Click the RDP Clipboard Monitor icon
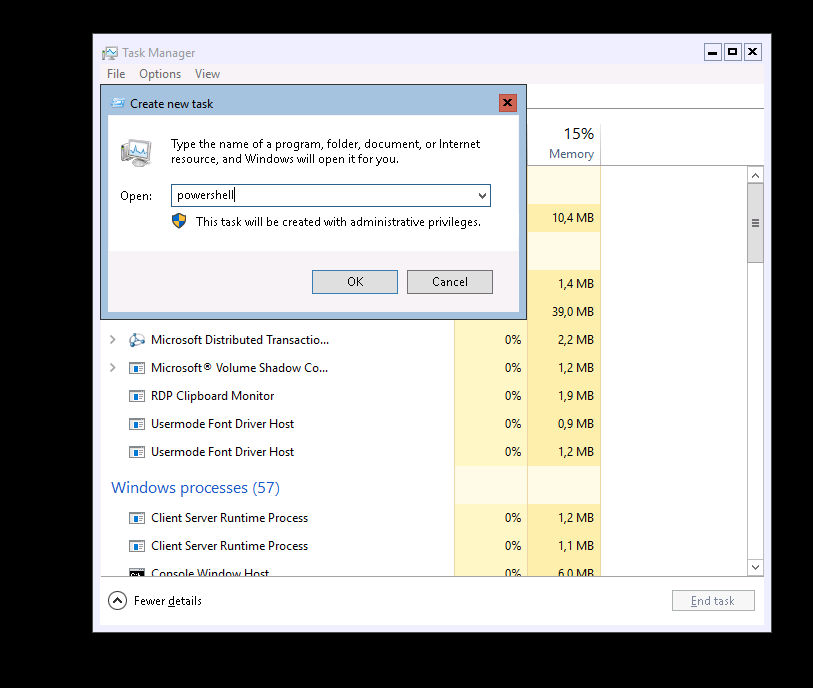Screen dimensions: 813x688 137,396
